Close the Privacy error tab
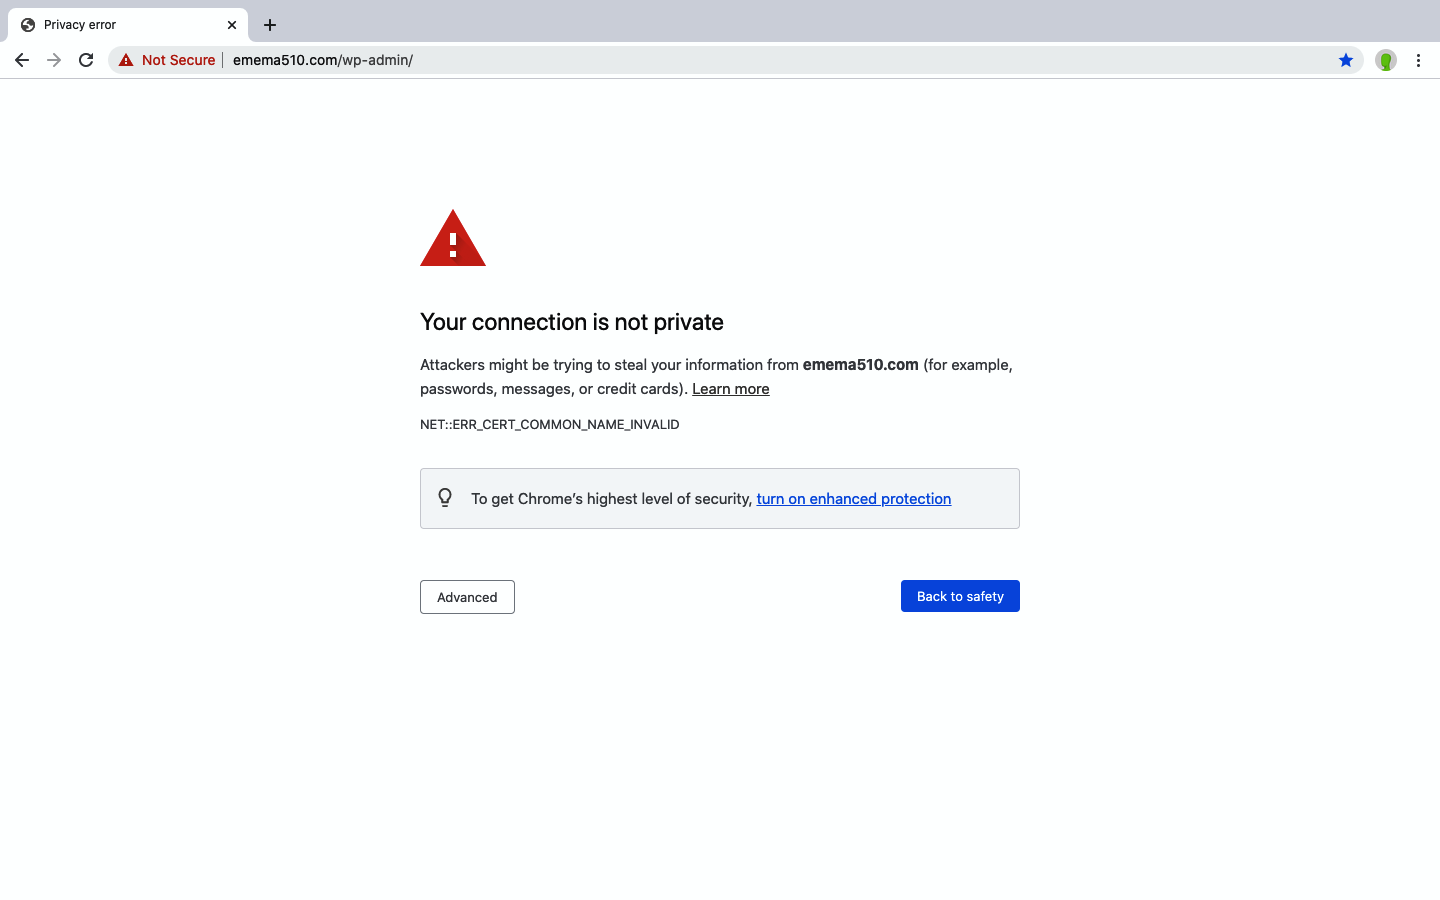This screenshot has height=900, width=1440. click(x=232, y=25)
